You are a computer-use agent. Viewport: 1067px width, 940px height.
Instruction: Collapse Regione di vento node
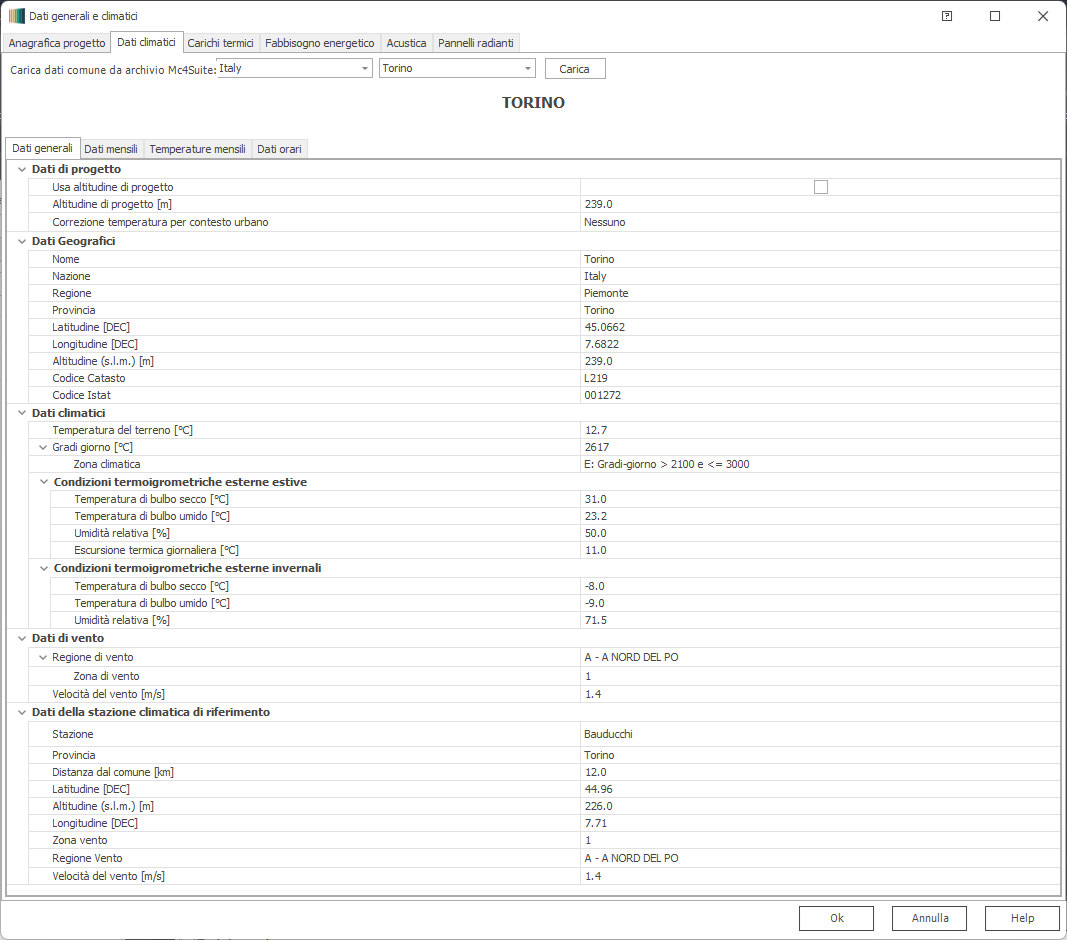coord(43,657)
